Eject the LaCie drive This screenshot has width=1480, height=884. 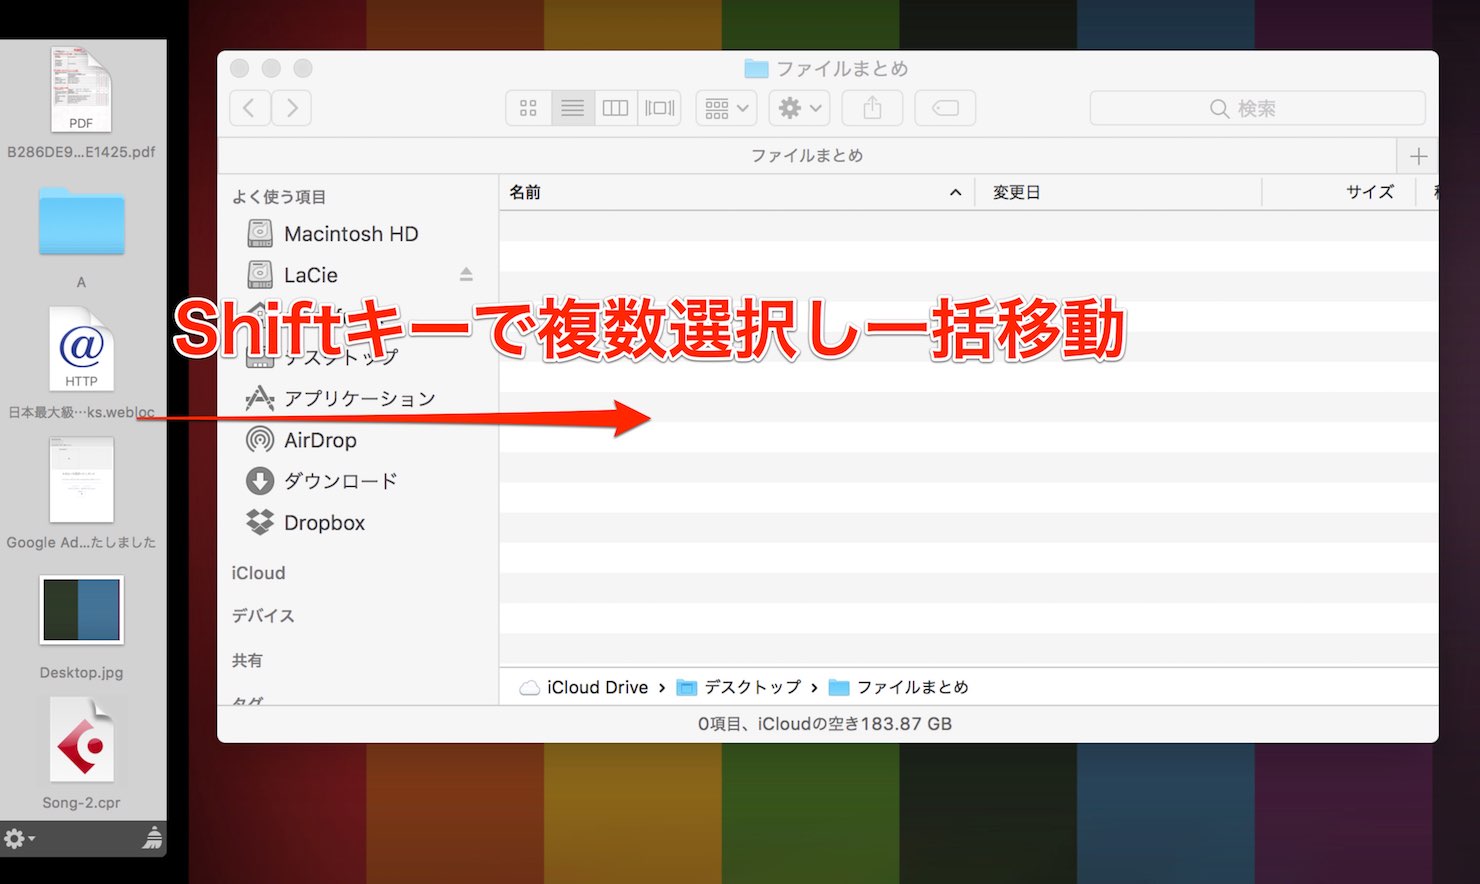pyautogui.click(x=466, y=274)
